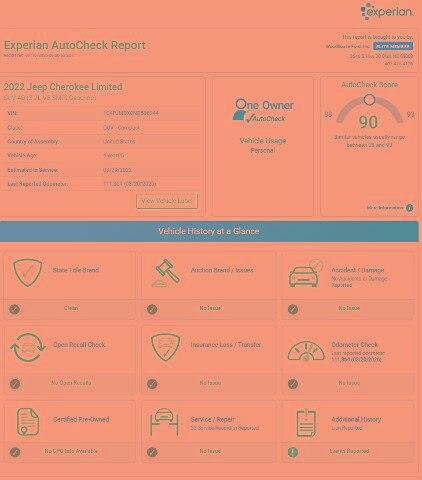Click the green Events Reported alert badge

293,452
